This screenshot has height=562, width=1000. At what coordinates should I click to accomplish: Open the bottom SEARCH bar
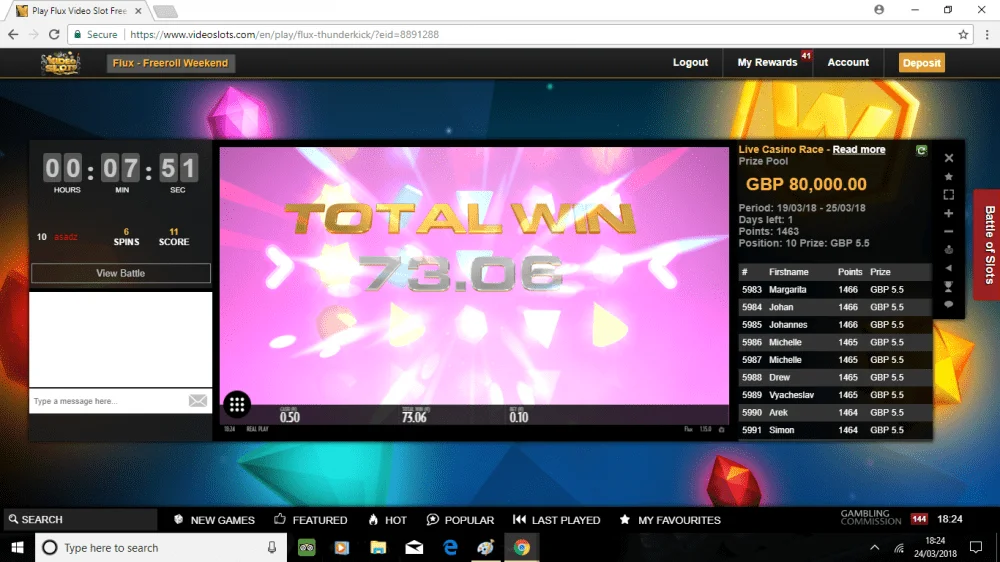click(80, 519)
